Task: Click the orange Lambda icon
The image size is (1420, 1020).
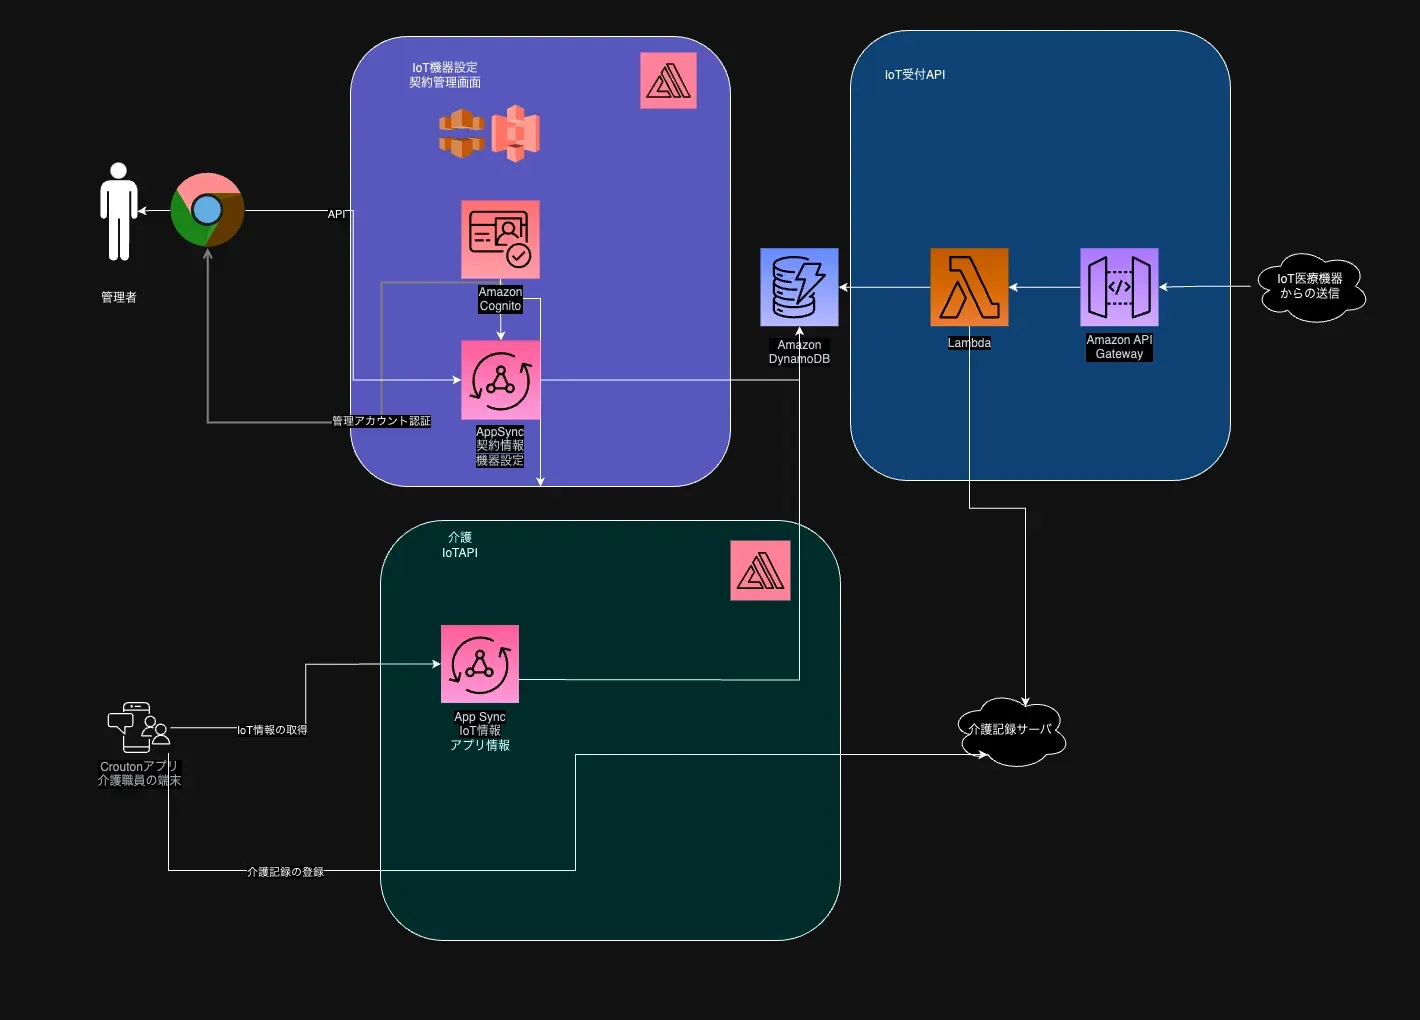Action: coord(969,287)
